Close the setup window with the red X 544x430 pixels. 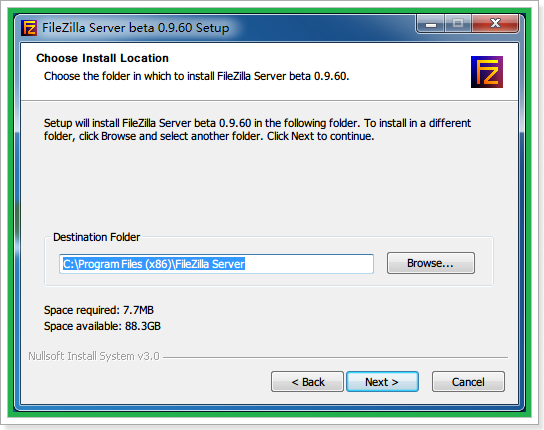click(x=495, y=24)
